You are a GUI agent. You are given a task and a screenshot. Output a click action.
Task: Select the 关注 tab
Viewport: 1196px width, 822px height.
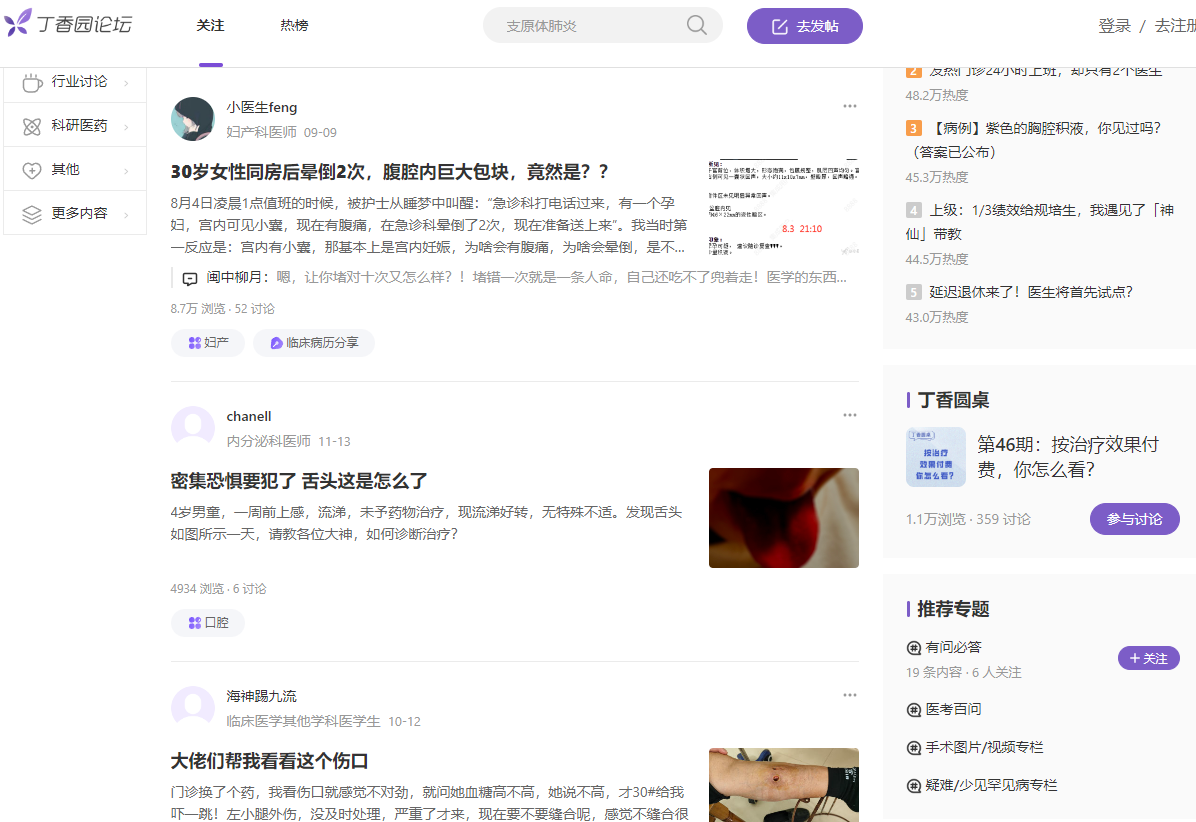pyautogui.click(x=210, y=26)
